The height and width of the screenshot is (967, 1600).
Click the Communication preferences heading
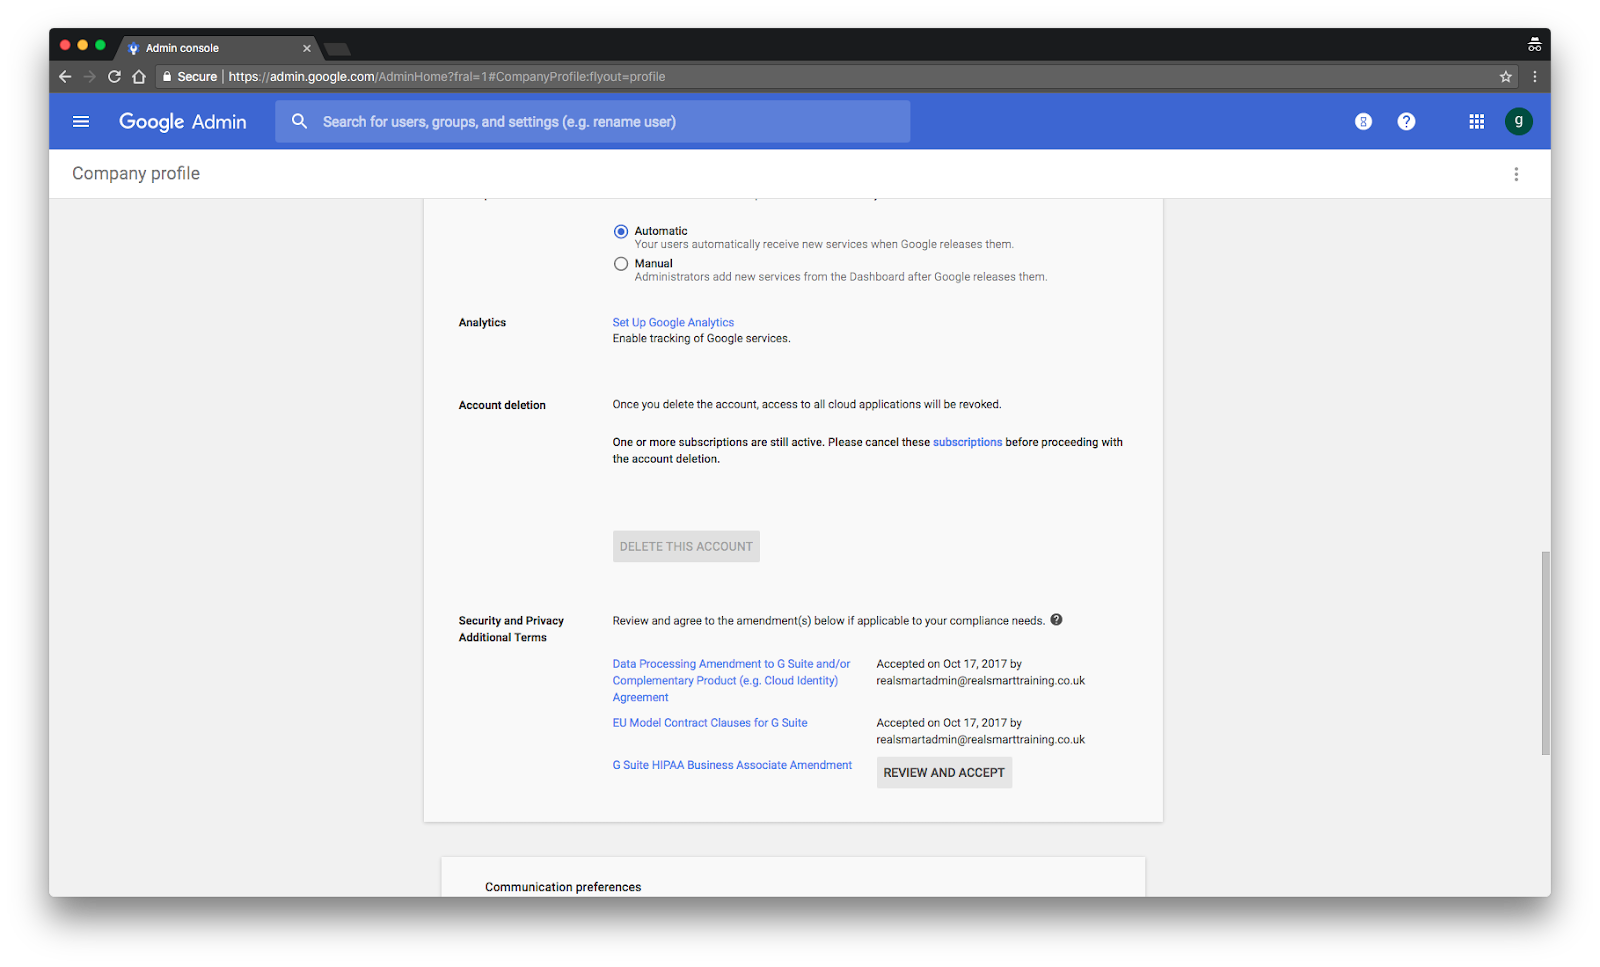point(563,887)
